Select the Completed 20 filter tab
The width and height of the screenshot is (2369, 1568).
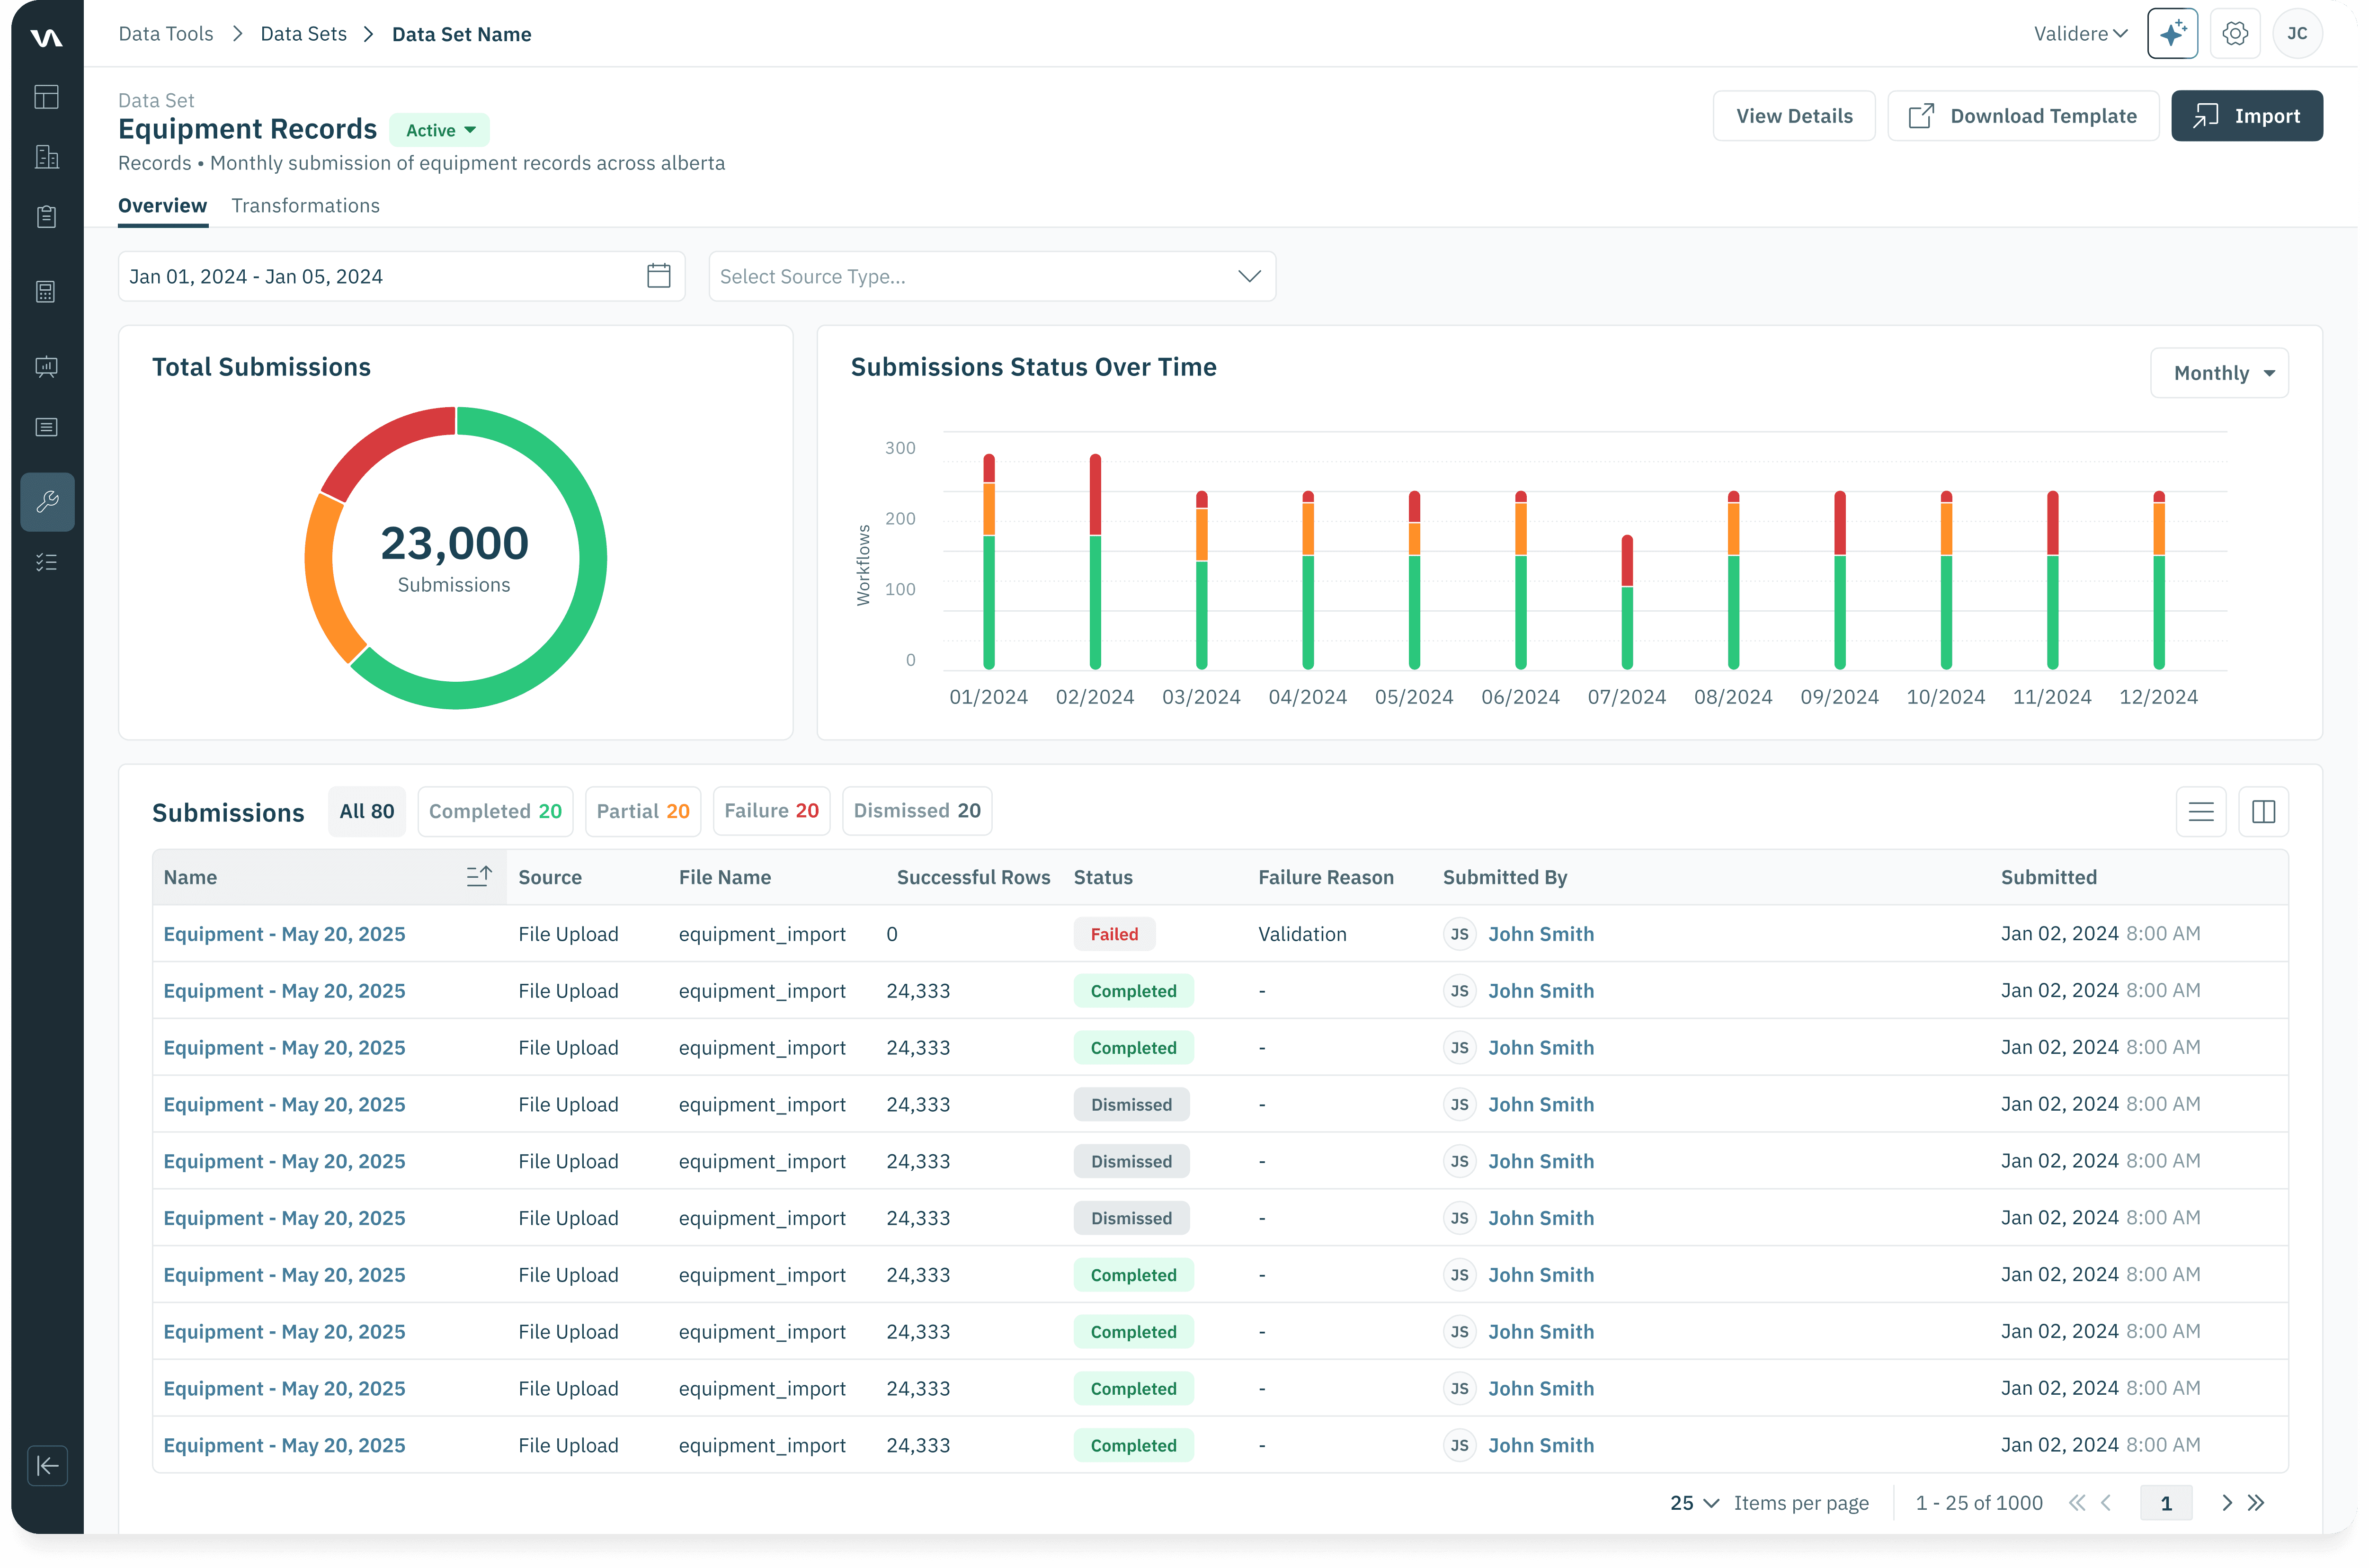(x=495, y=811)
